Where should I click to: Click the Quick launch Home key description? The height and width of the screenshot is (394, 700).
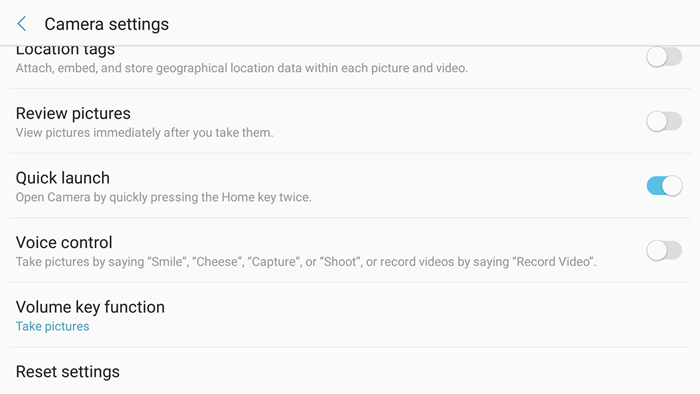click(x=164, y=197)
